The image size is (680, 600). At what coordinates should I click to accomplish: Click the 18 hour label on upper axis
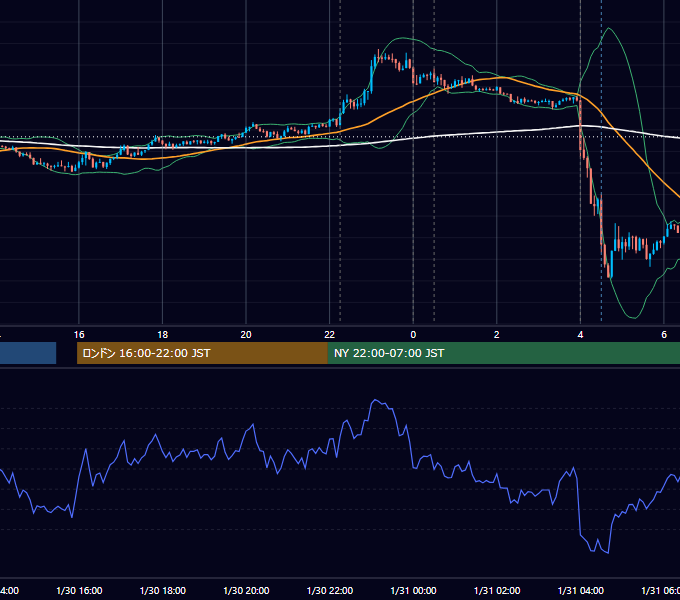tap(163, 335)
